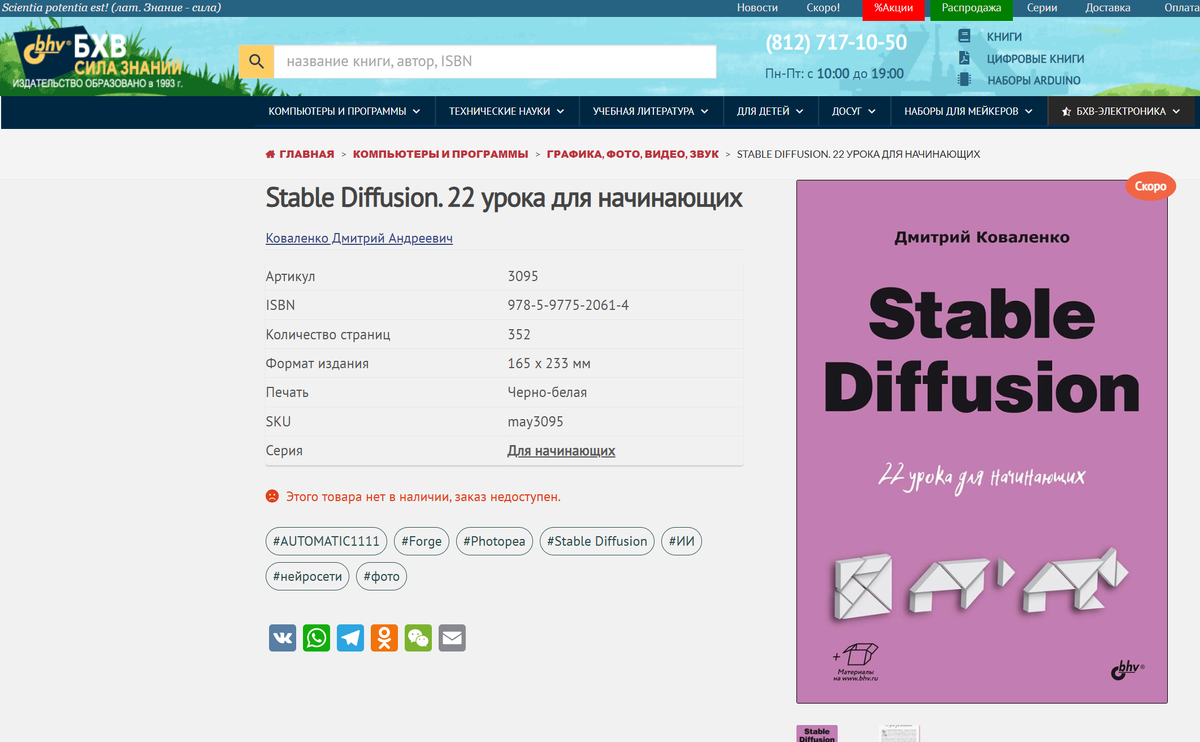The width and height of the screenshot is (1200, 742).
Task: Open the #Photopea tag
Action: pos(494,541)
